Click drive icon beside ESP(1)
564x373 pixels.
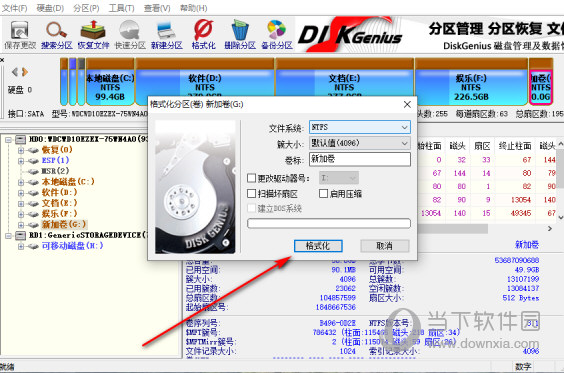pyautogui.click(x=33, y=161)
